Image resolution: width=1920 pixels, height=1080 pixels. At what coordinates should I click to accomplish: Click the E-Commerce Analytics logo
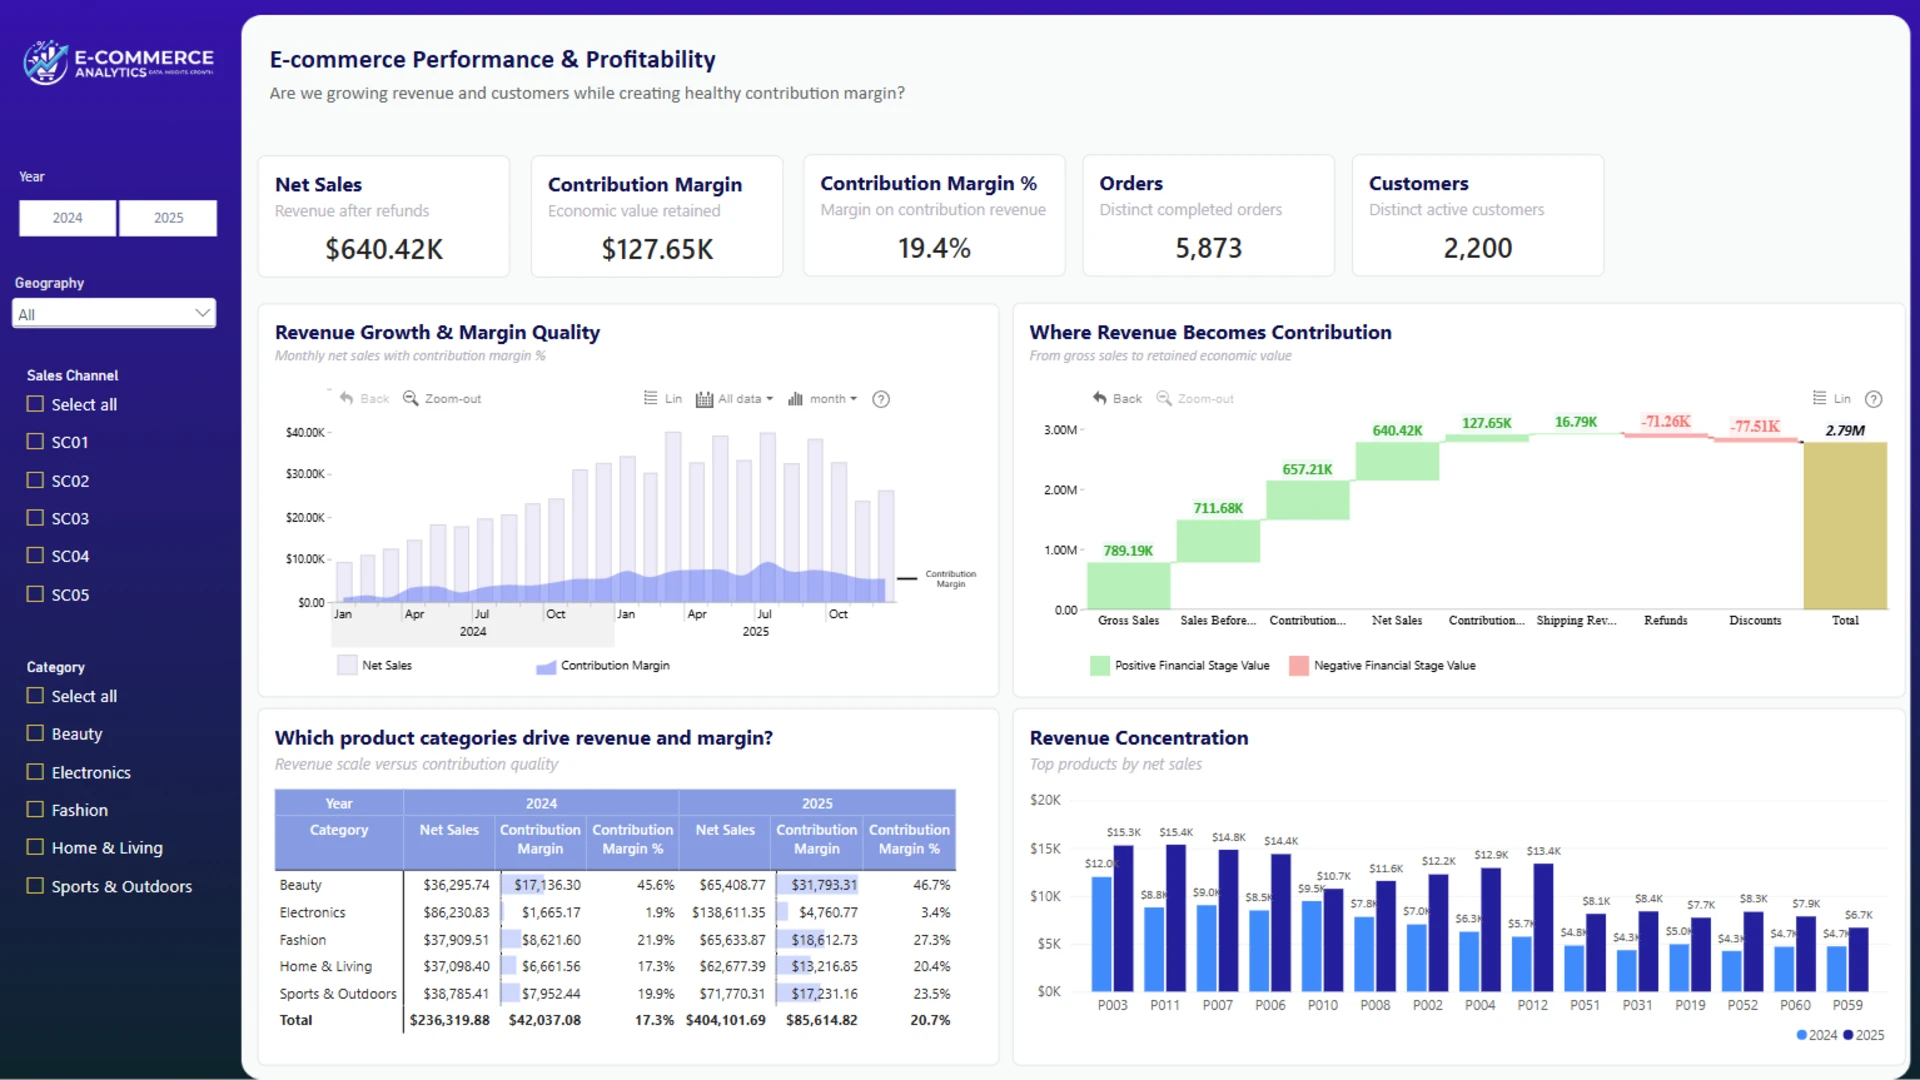[x=118, y=62]
